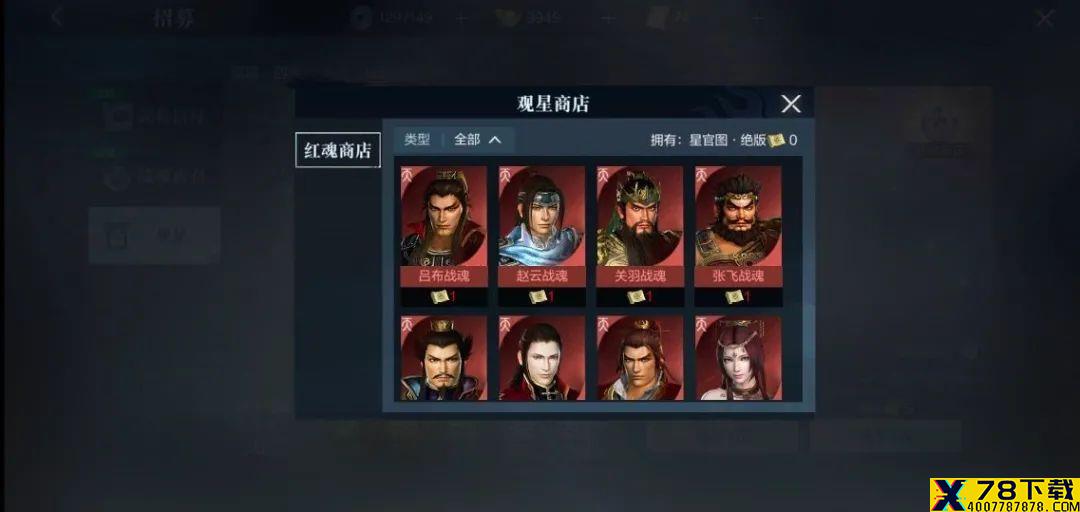Click the 星官图 scroll currency icon
This screenshot has width=1080, height=512.
click(x=776, y=140)
